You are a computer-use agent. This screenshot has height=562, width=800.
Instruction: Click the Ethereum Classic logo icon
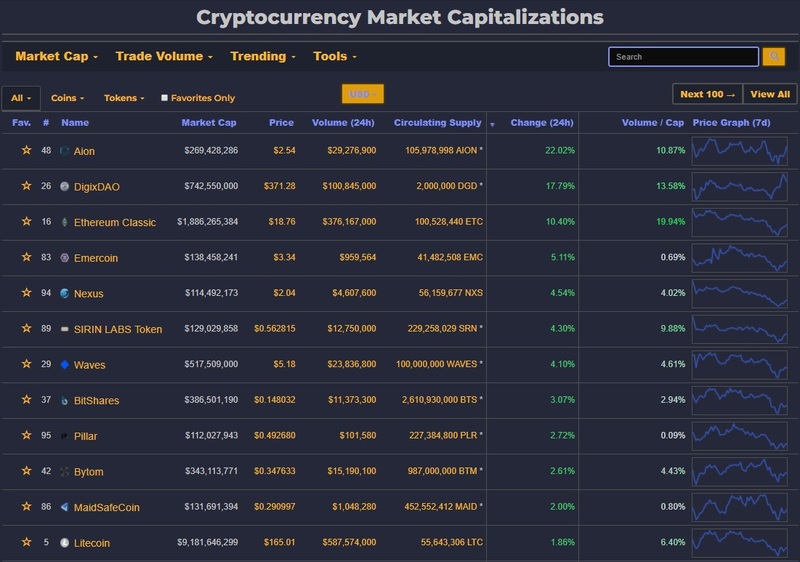[x=64, y=222]
